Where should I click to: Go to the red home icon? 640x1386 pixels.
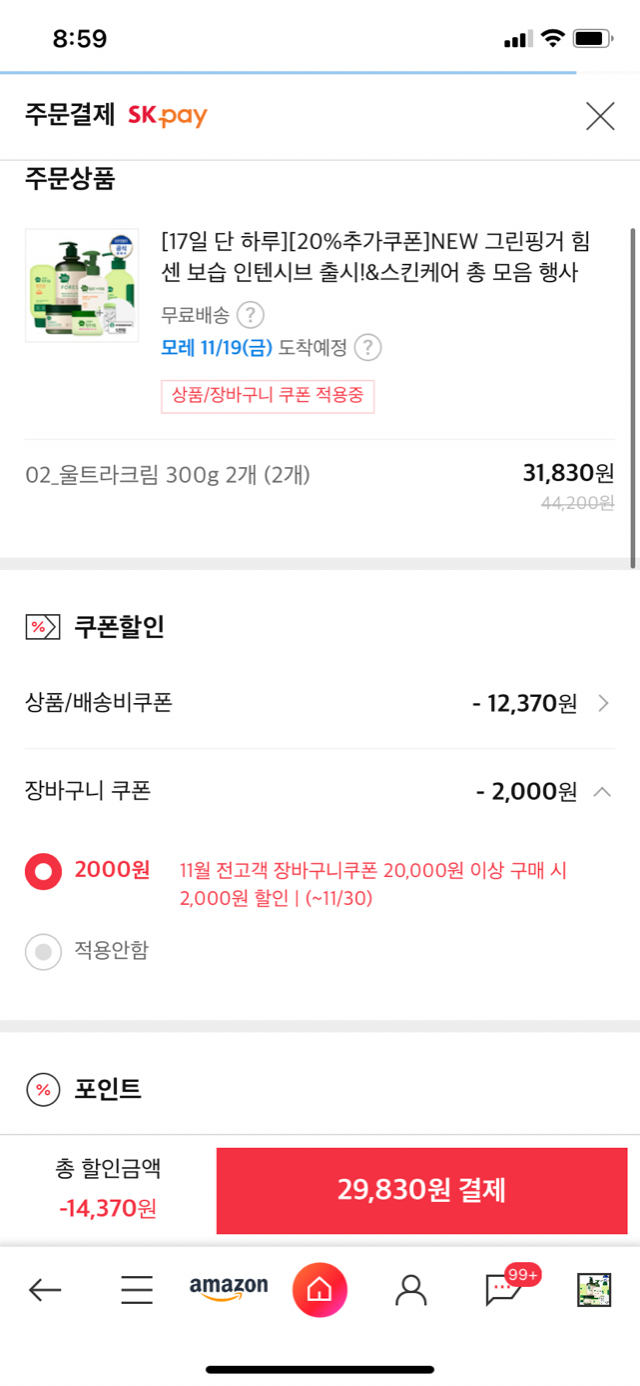pyautogui.click(x=320, y=1290)
